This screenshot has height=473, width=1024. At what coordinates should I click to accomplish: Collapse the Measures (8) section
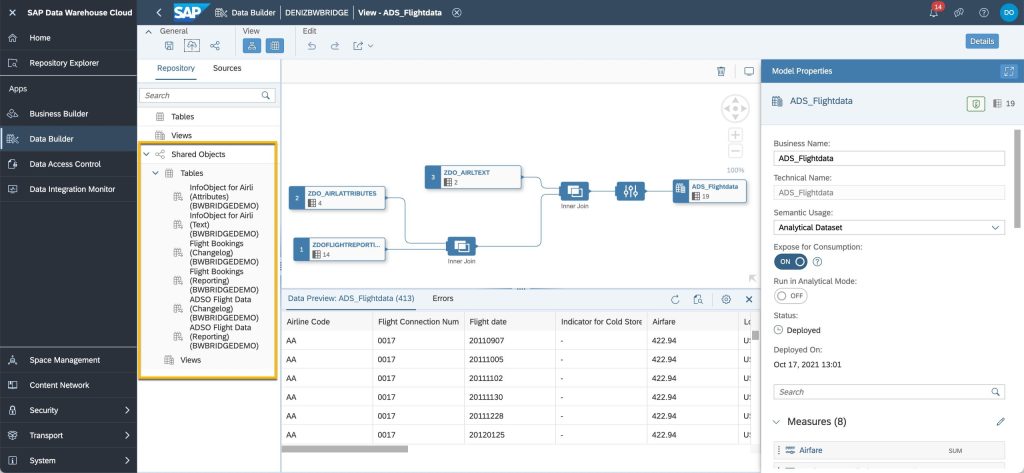tap(776, 422)
